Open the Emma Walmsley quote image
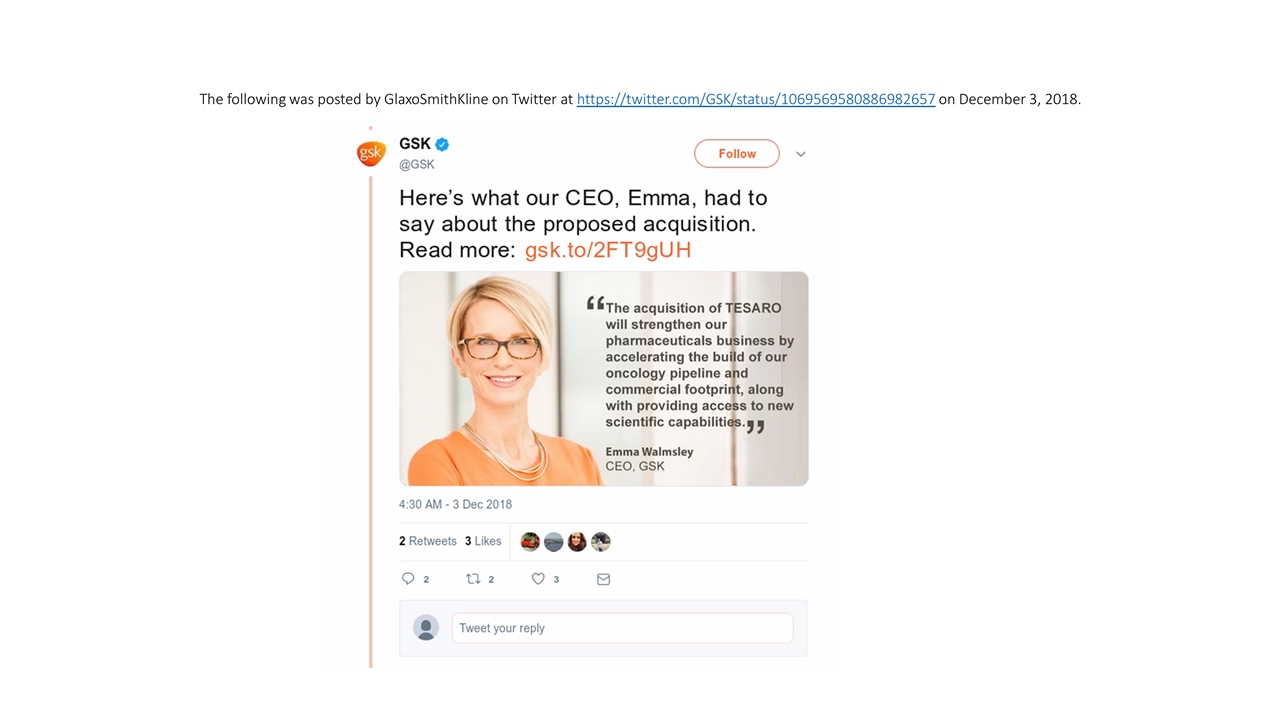The width and height of the screenshot is (1280, 720). [x=603, y=378]
